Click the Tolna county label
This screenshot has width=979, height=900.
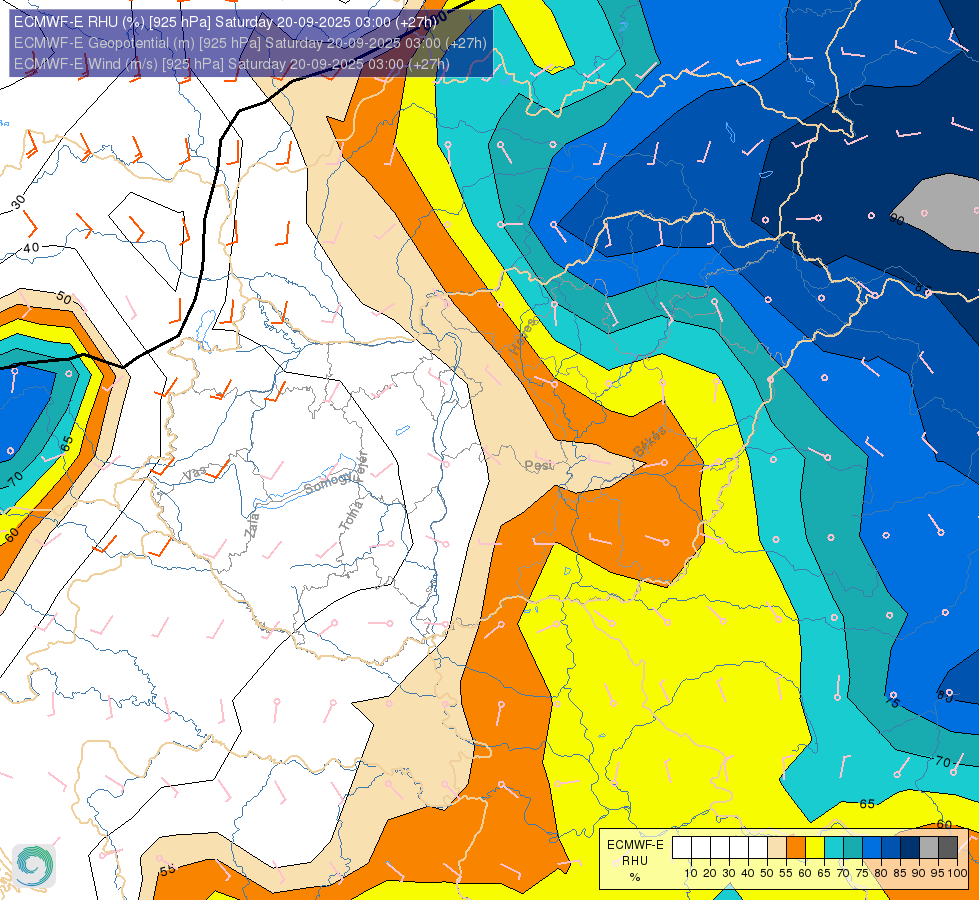coord(350,516)
